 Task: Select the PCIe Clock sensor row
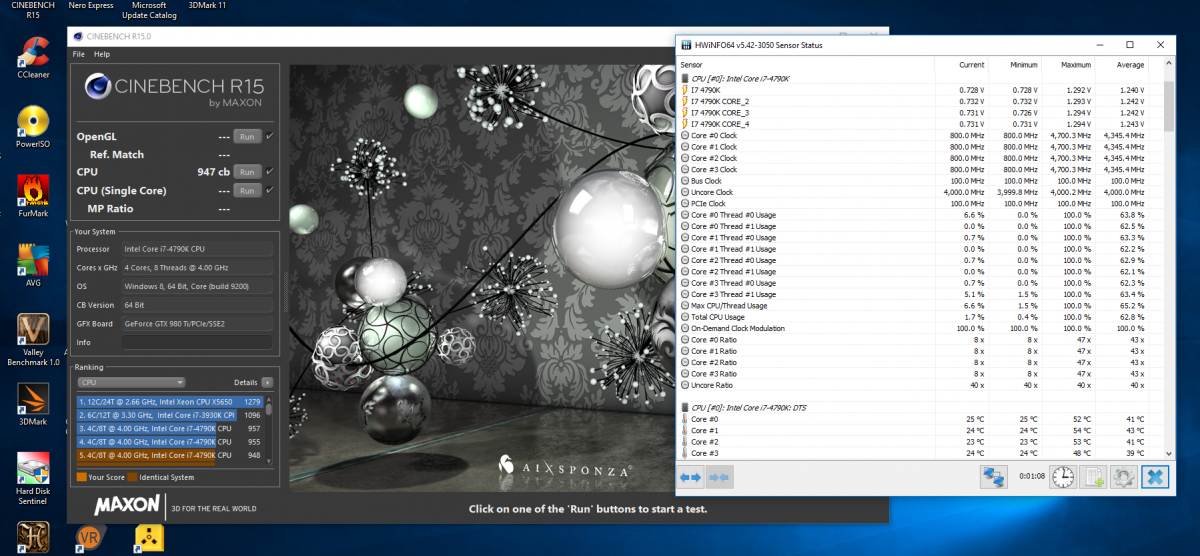pos(912,203)
